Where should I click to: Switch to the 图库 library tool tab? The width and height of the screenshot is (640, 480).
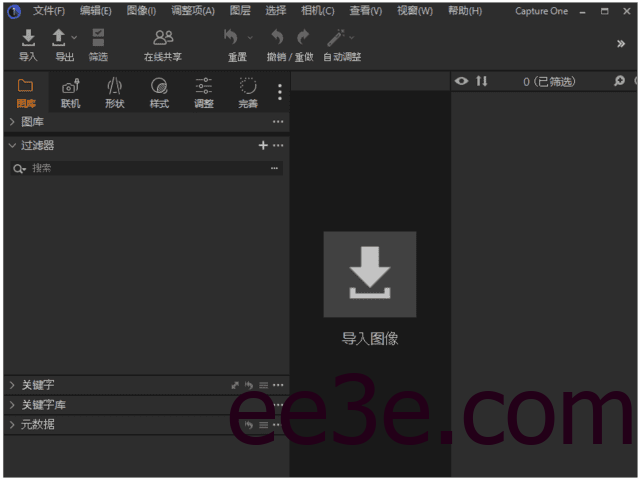click(26, 93)
